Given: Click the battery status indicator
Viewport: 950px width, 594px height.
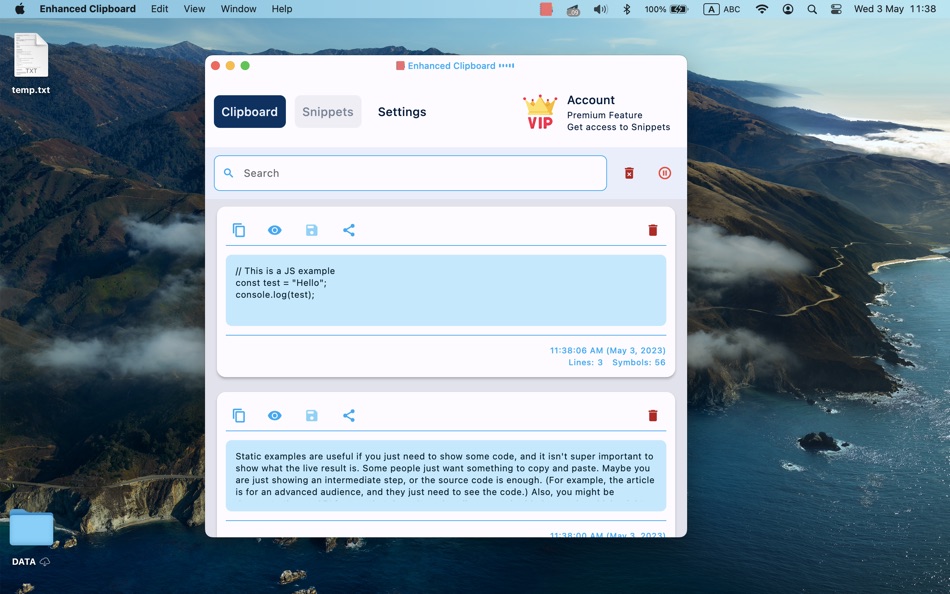Looking at the screenshot, I should (666, 9).
